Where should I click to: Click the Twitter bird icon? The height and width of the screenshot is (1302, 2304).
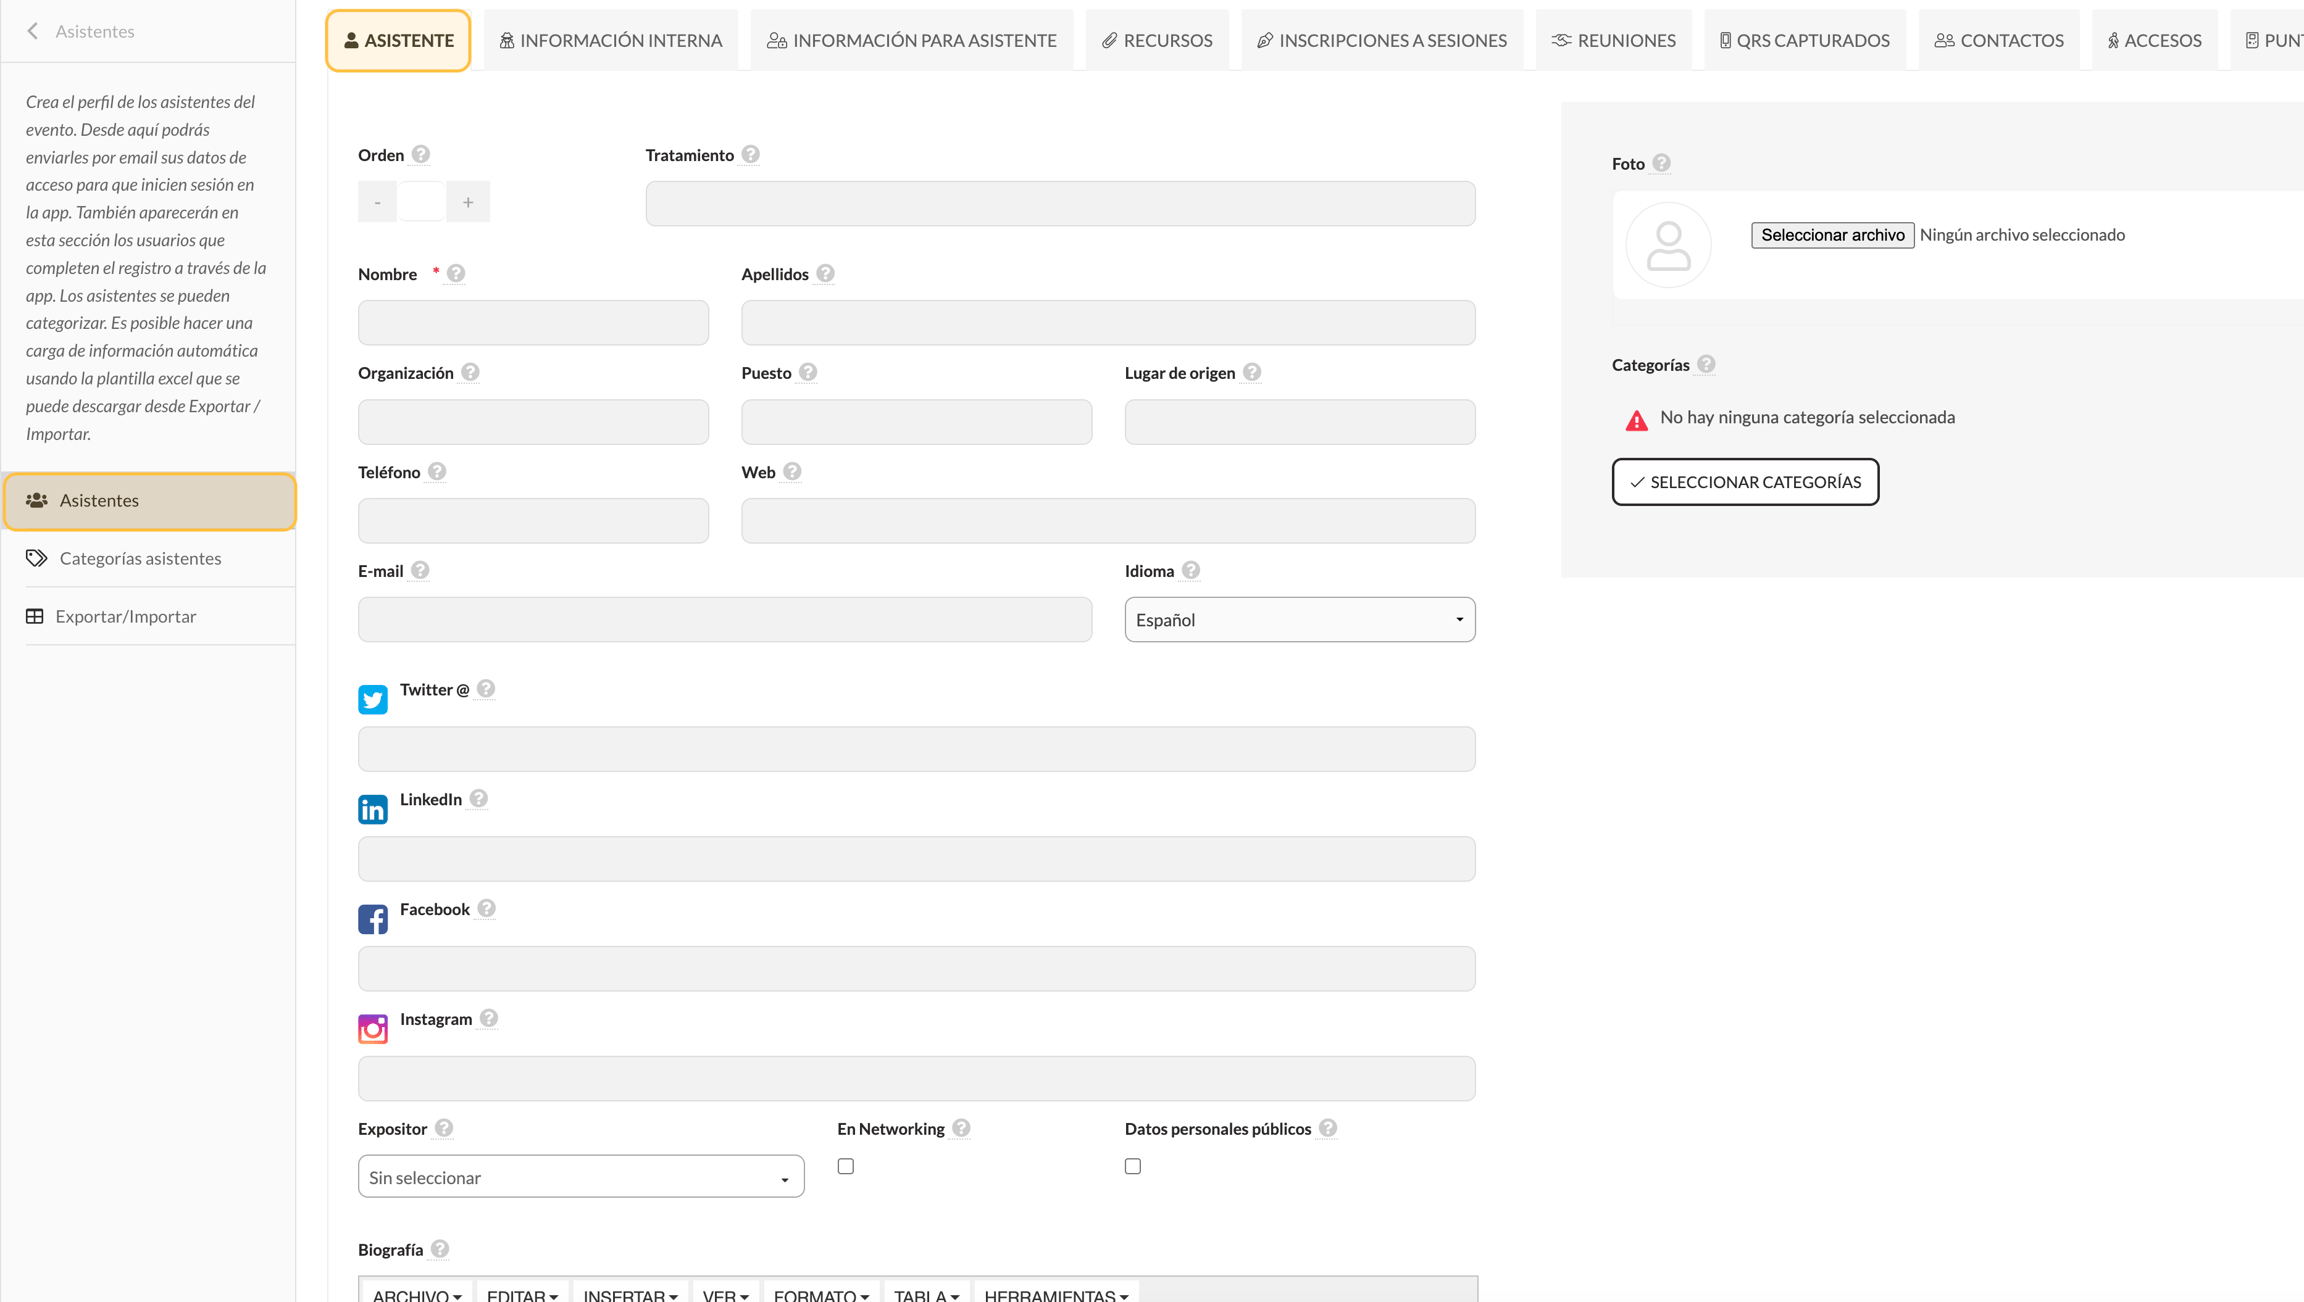click(372, 699)
